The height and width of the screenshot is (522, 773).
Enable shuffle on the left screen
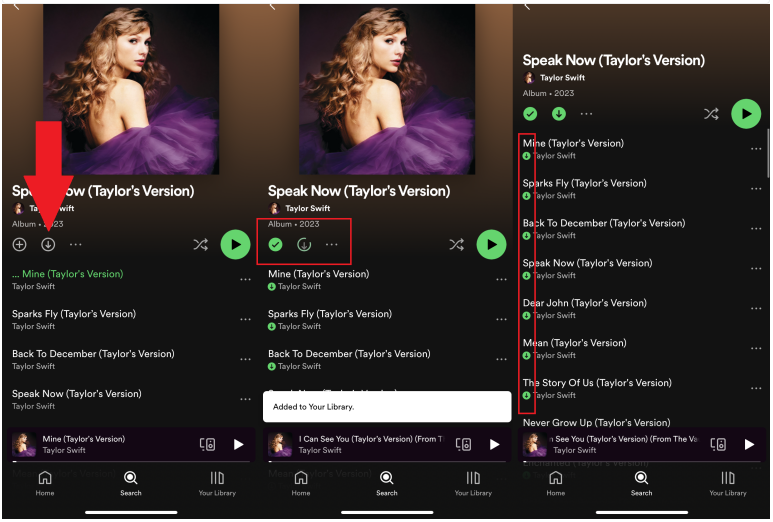(x=201, y=244)
